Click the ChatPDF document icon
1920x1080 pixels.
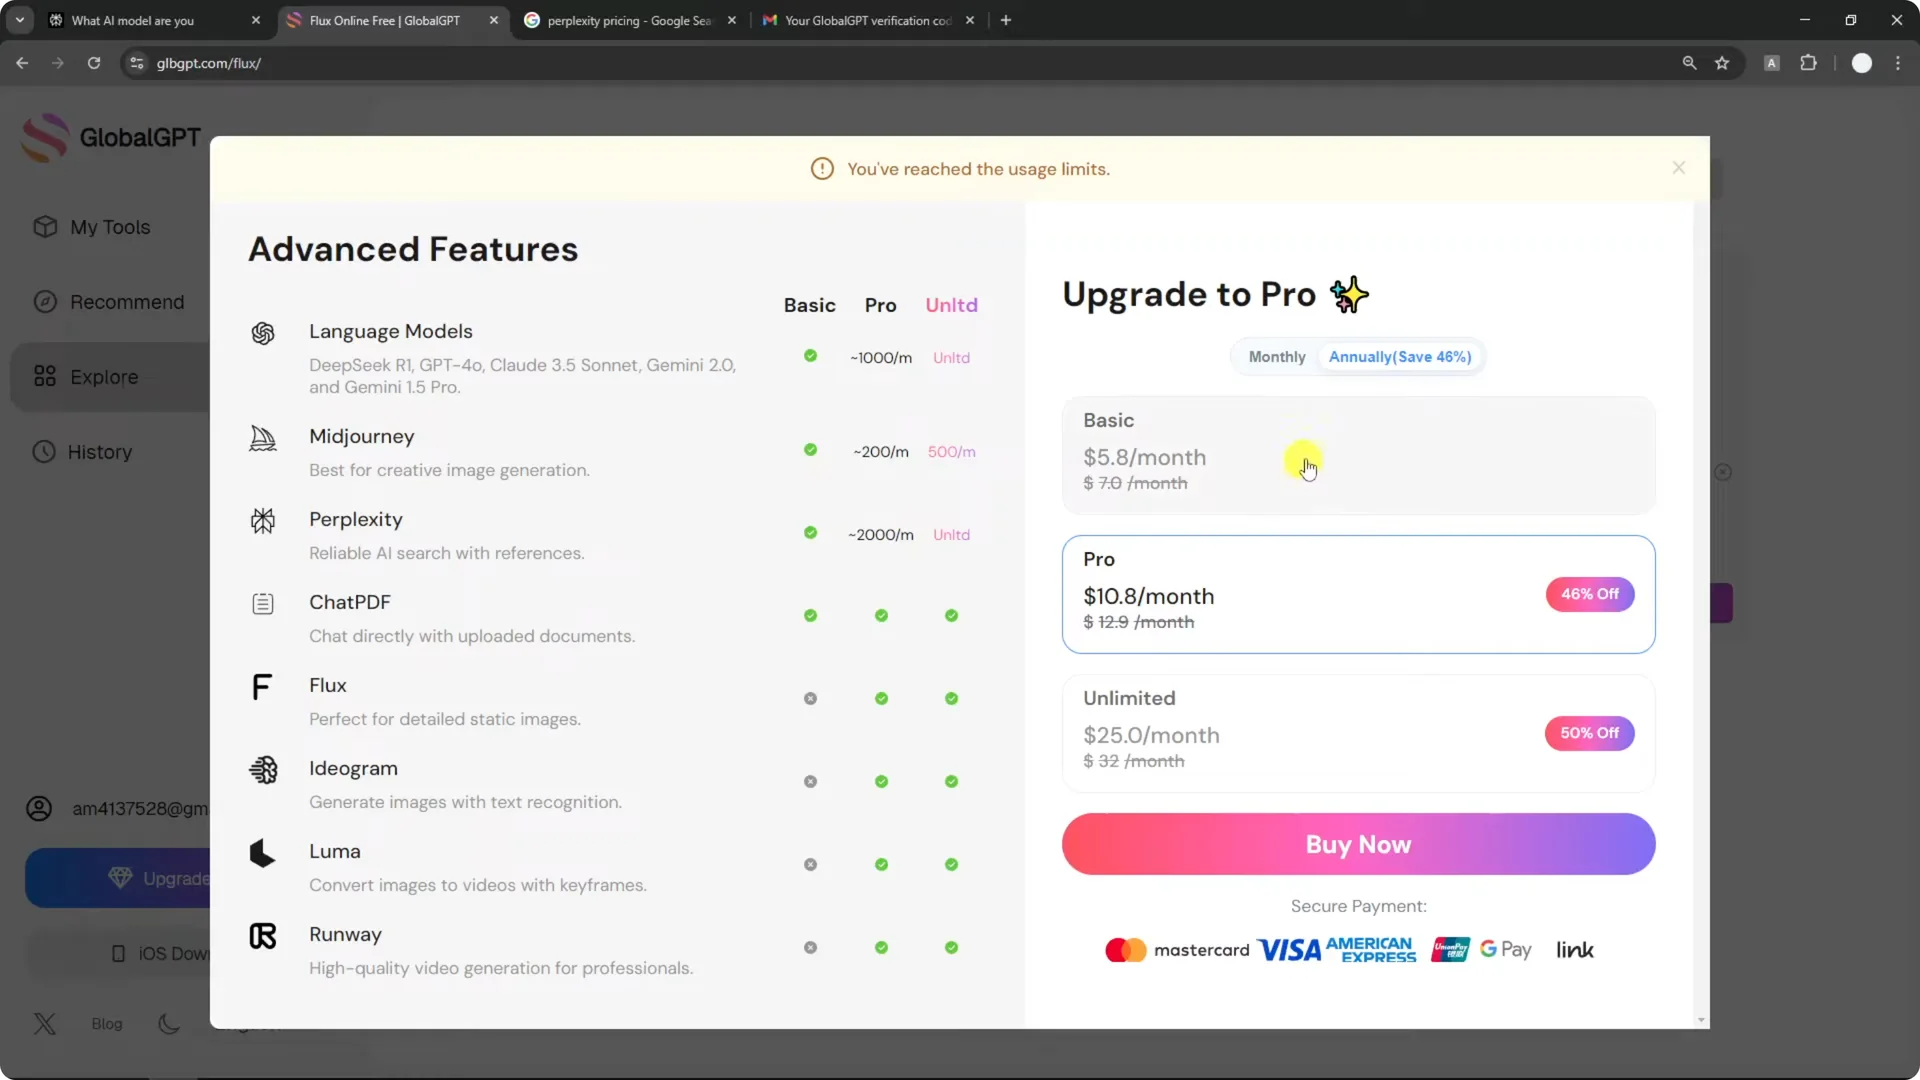pyautogui.click(x=262, y=604)
